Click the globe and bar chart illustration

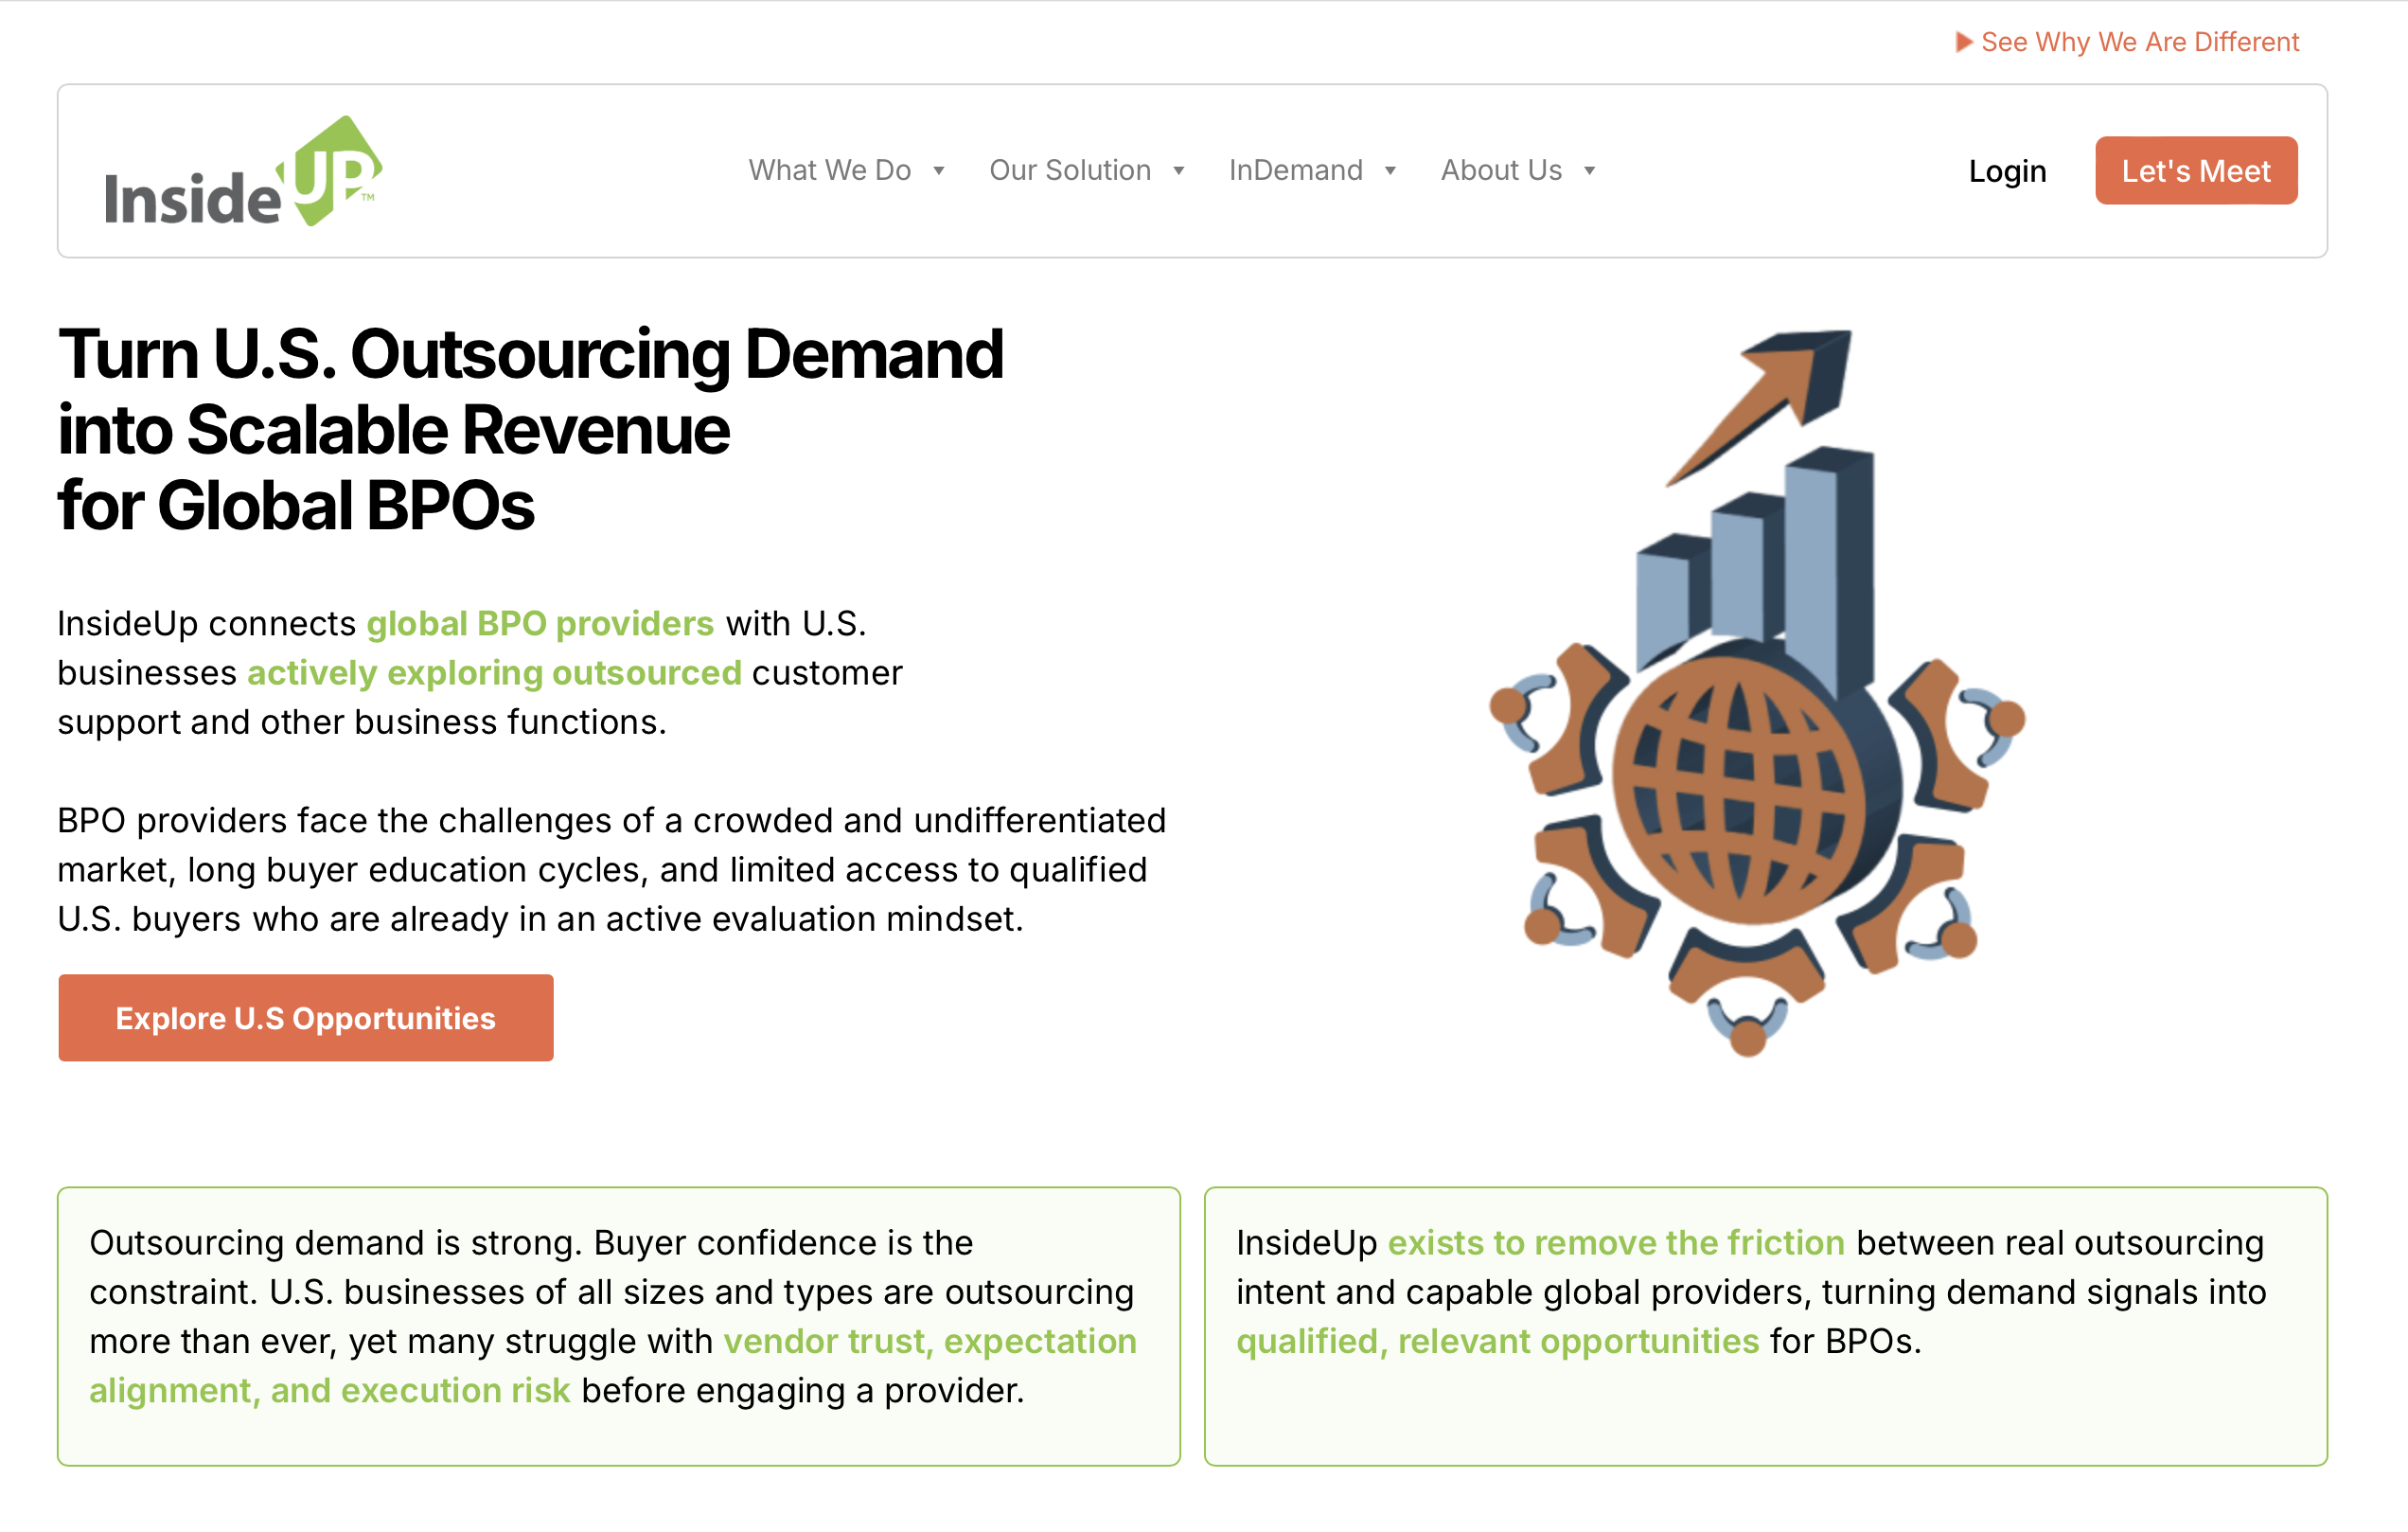tap(1755, 692)
